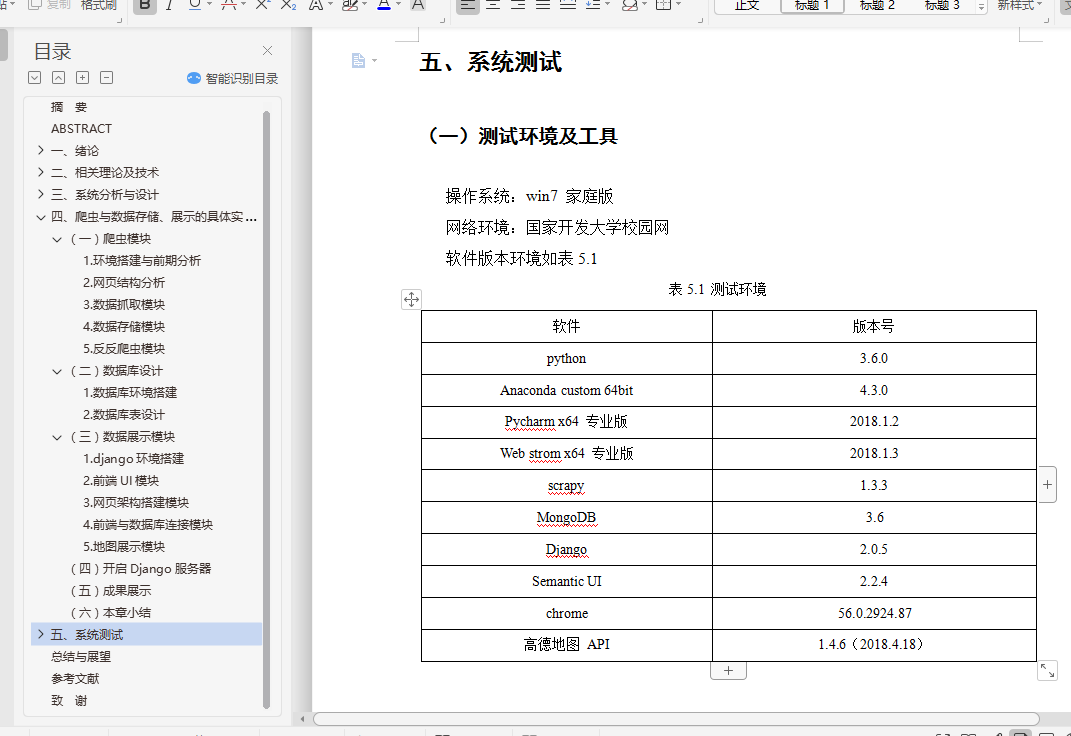Toggle italic formatting in the toolbar
1071x736 pixels.
point(169,5)
